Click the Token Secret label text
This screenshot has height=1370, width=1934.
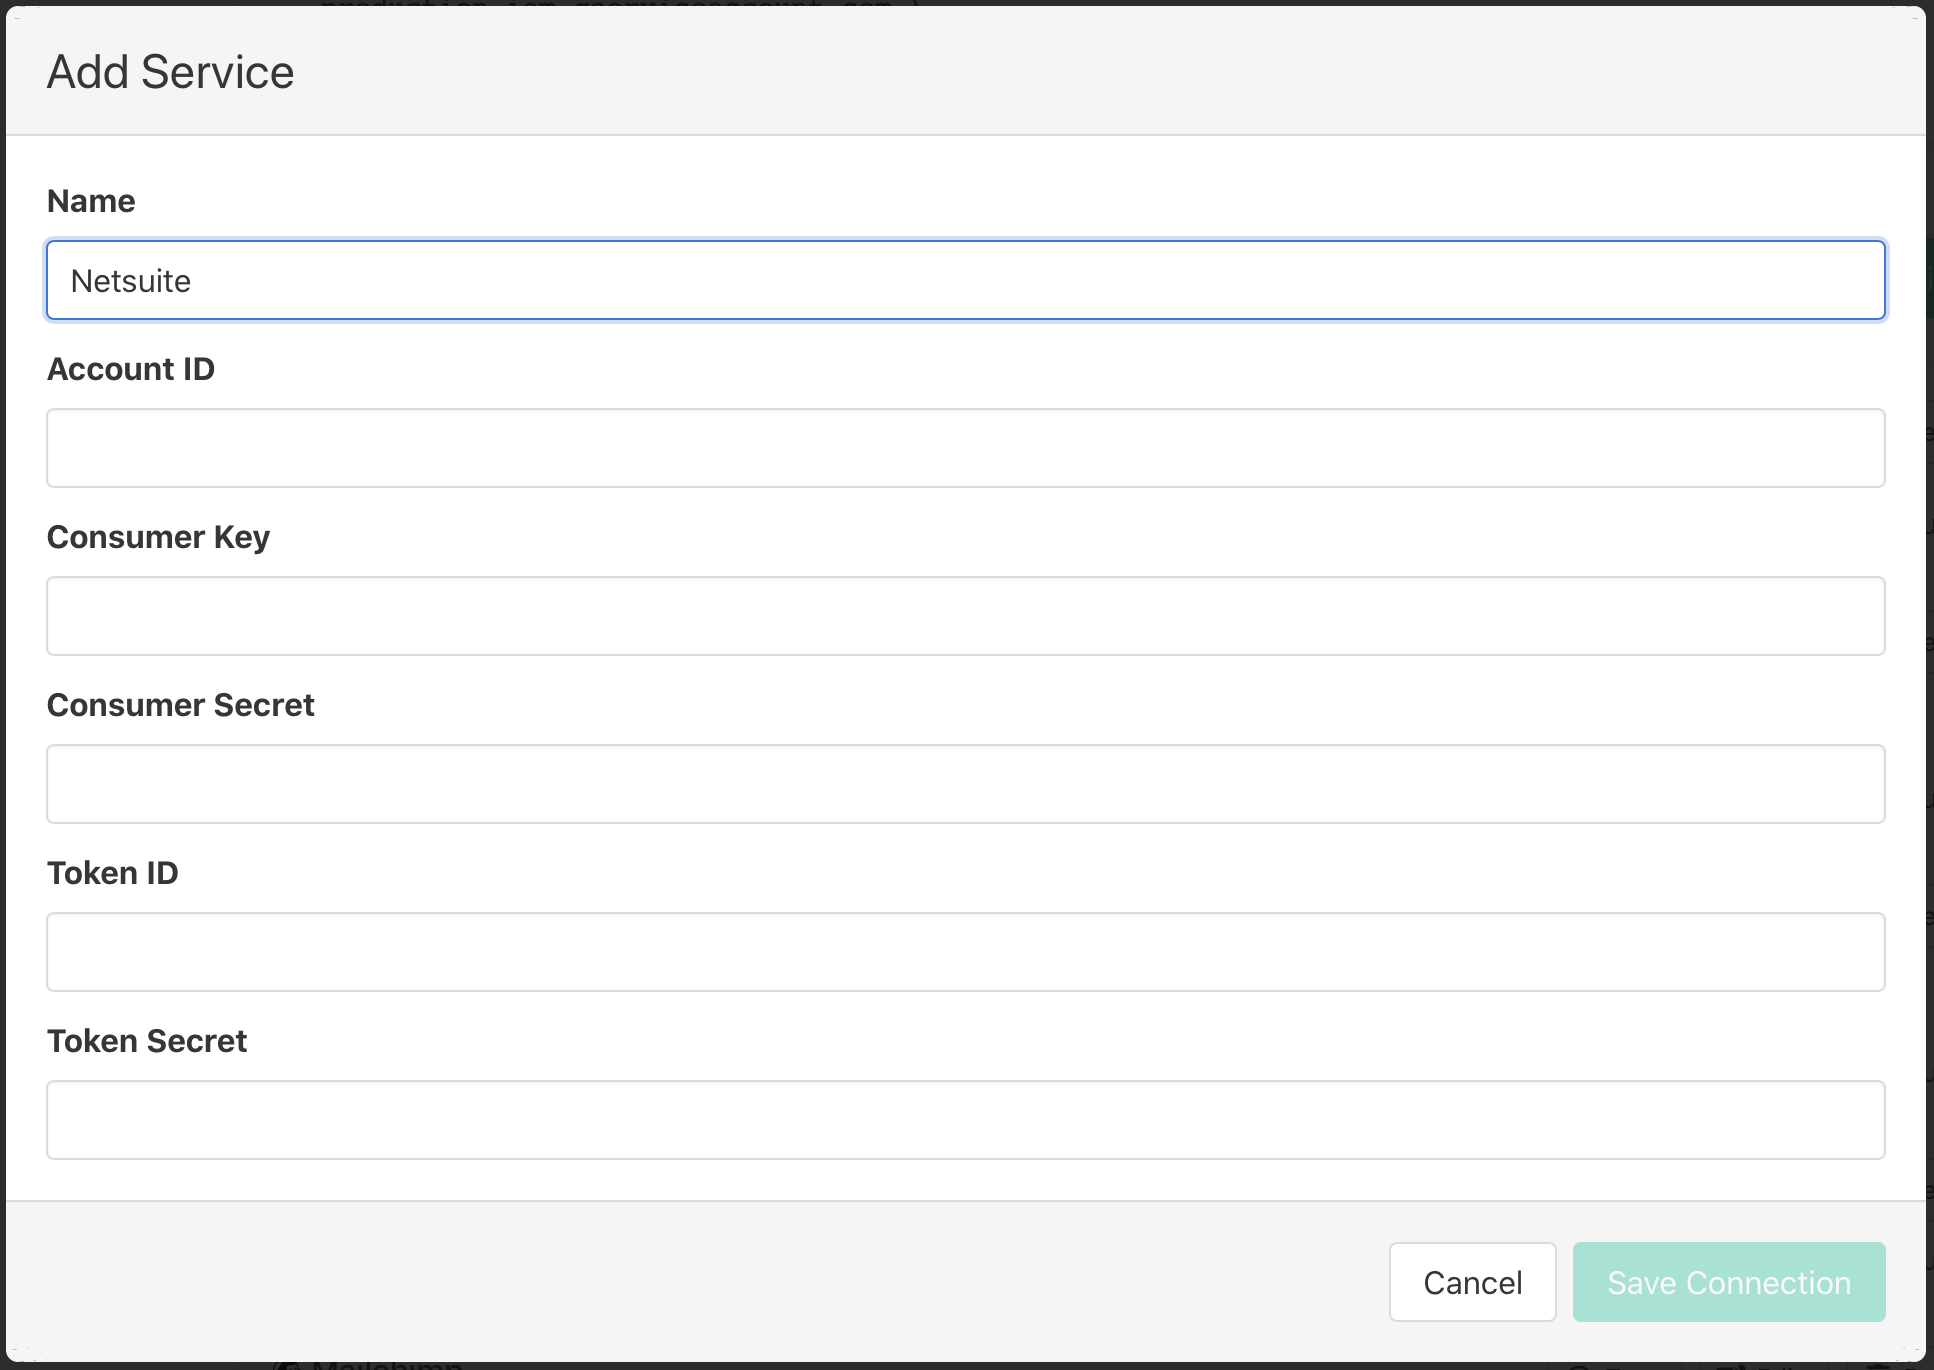(147, 1041)
